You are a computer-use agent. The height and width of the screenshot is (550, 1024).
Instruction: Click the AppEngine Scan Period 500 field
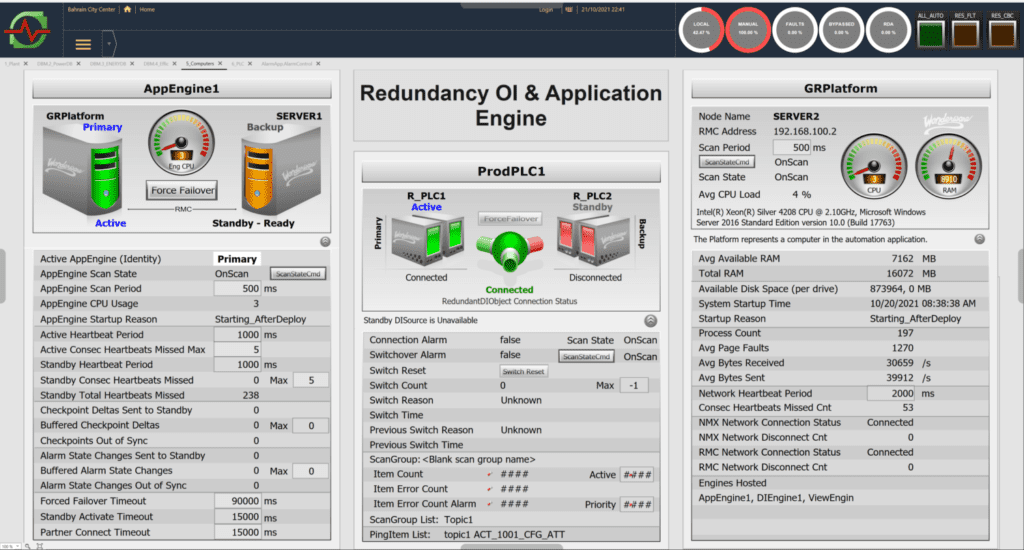pos(237,289)
